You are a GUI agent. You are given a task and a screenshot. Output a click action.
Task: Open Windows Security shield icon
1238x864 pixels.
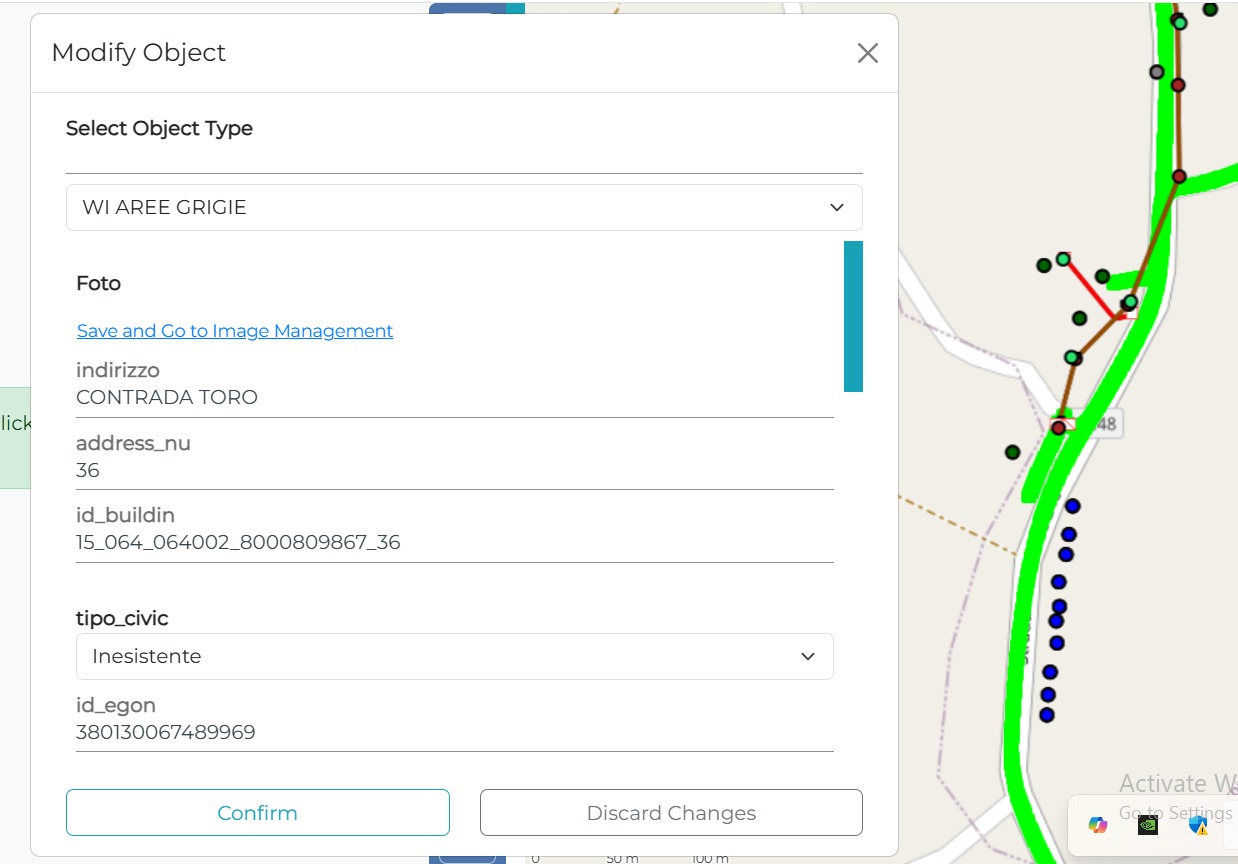click(x=1198, y=825)
